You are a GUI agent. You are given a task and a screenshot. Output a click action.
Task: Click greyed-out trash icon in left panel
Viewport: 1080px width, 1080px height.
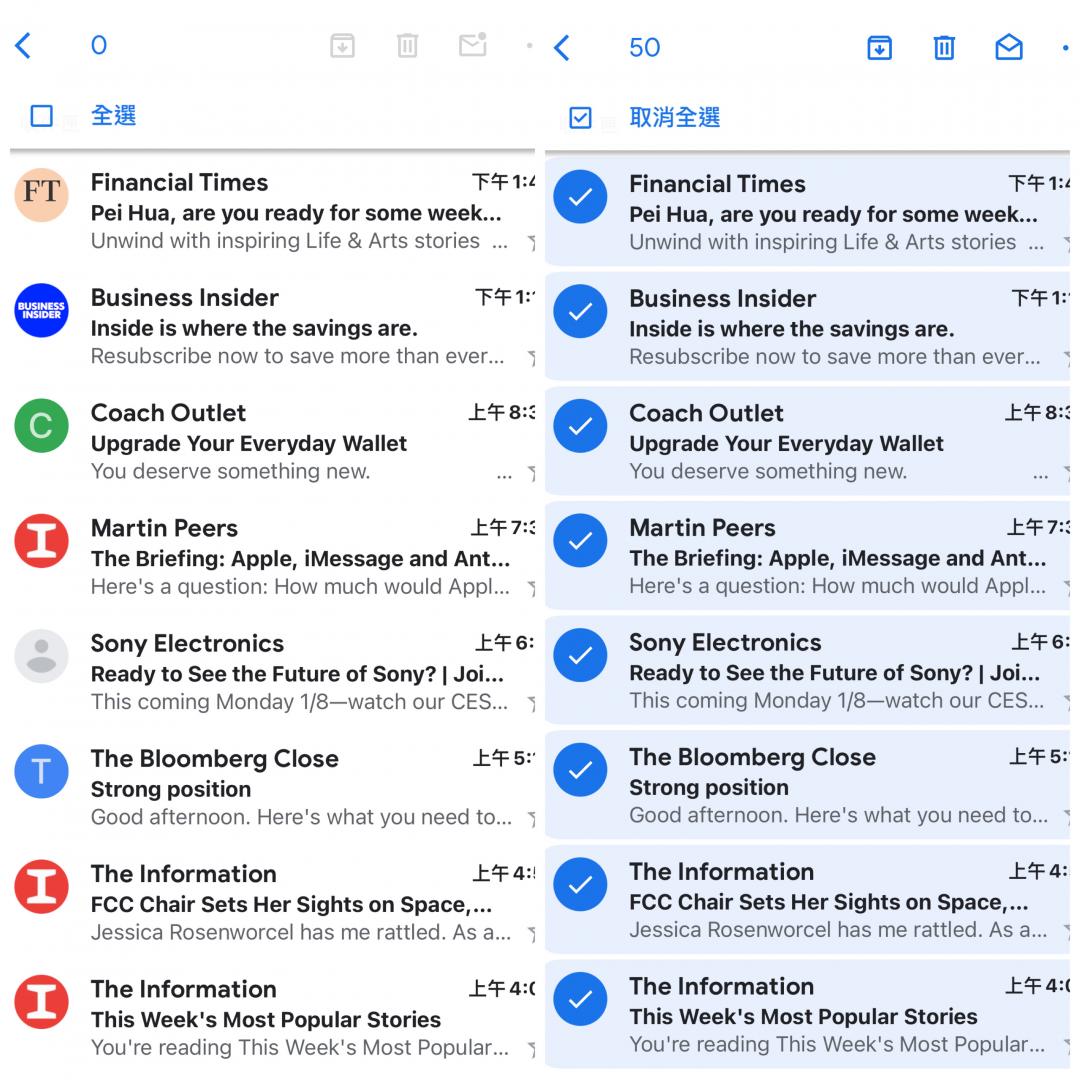(x=407, y=46)
